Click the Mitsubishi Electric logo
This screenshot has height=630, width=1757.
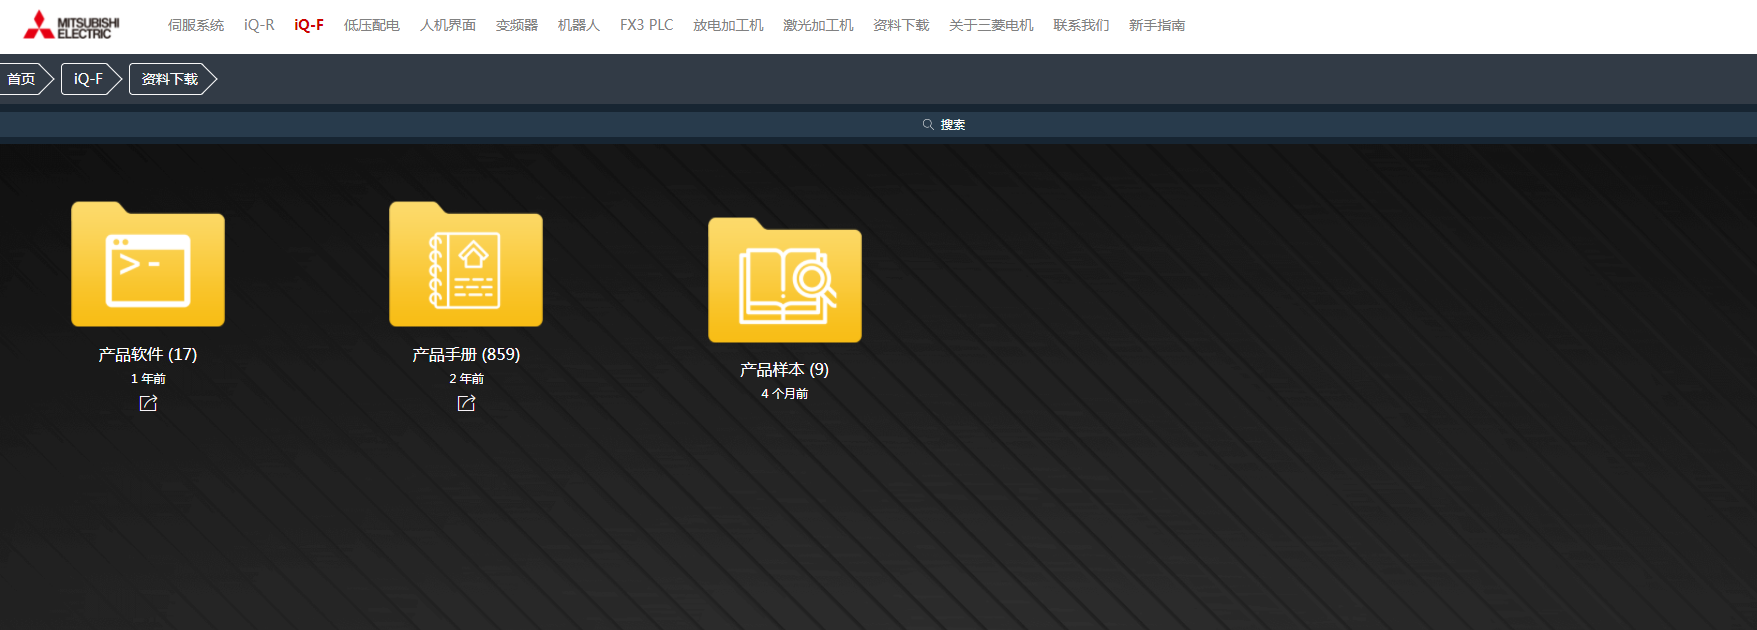pyautogui.click(x=71, y=26)
